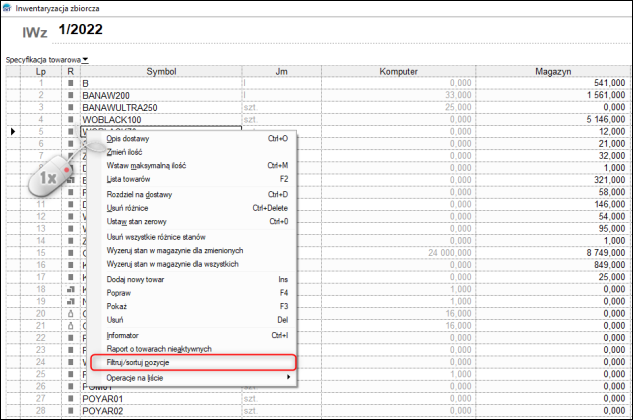
Task: Select Opis dostawy menu entry
Action: pyautogui.click(x=126, y=138)
